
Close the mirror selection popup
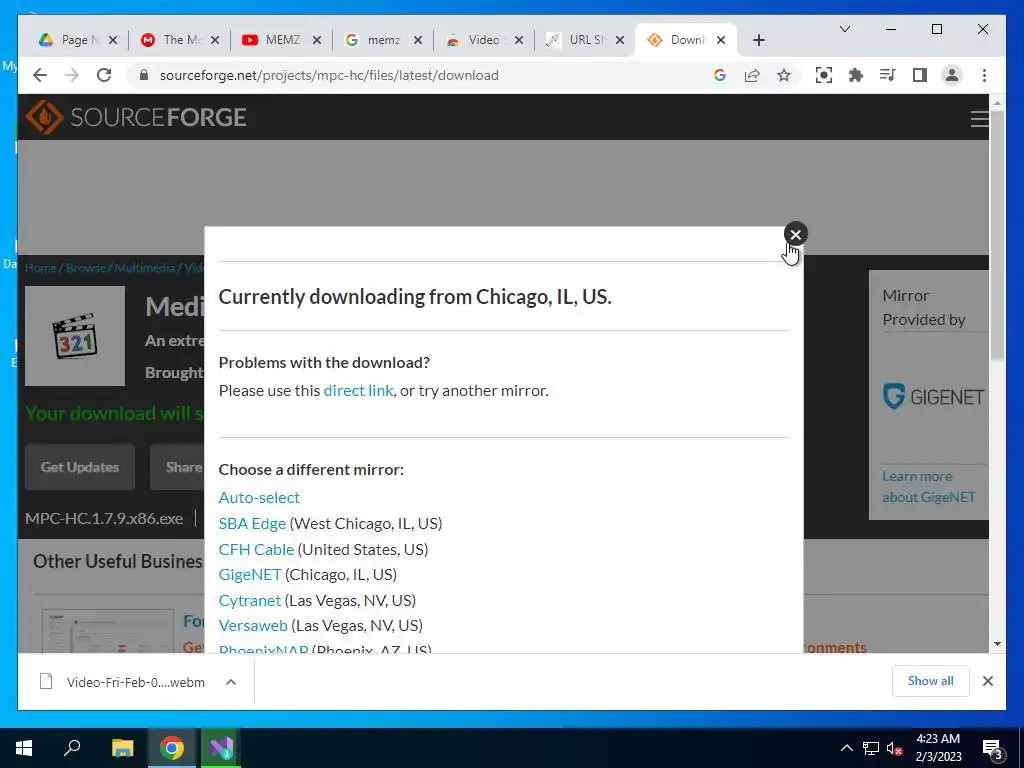tap(795, 234)
